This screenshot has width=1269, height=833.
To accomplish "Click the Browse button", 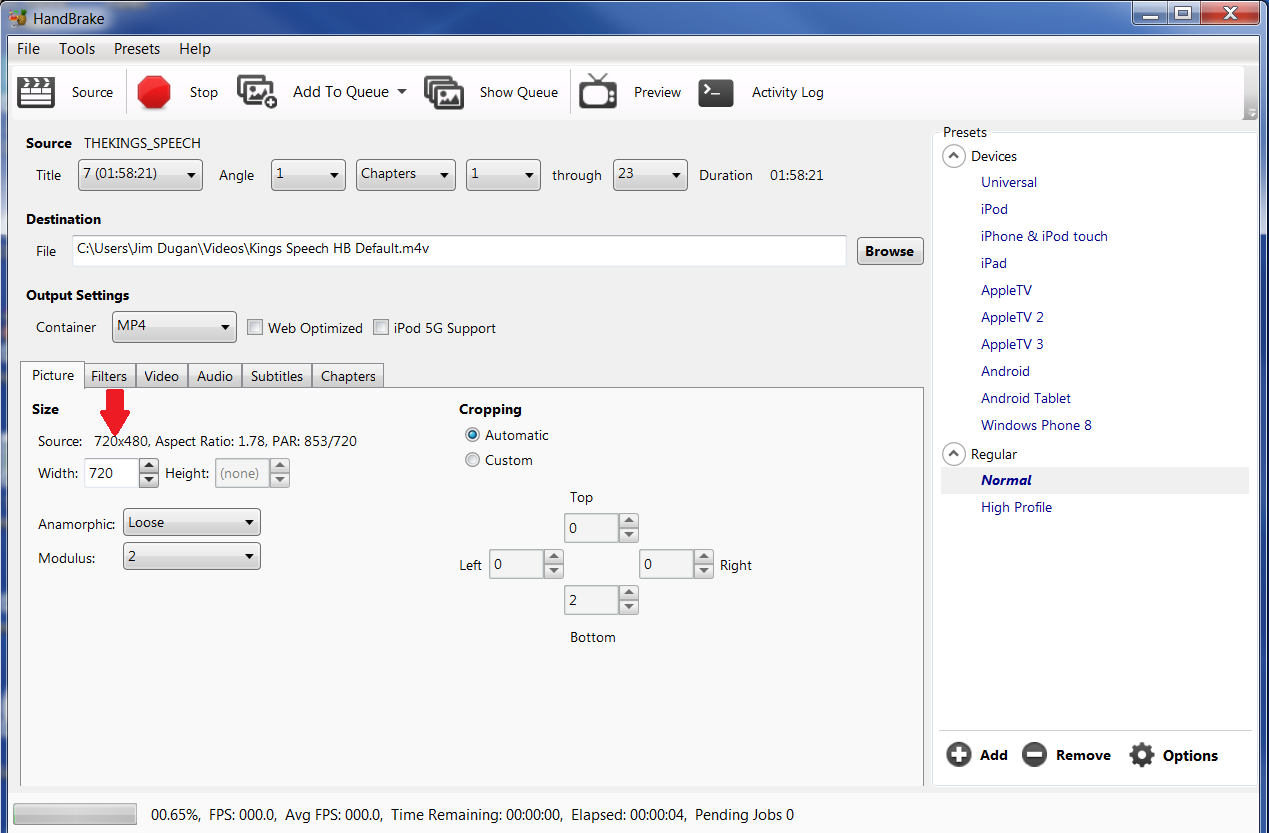I will (890, 251).
